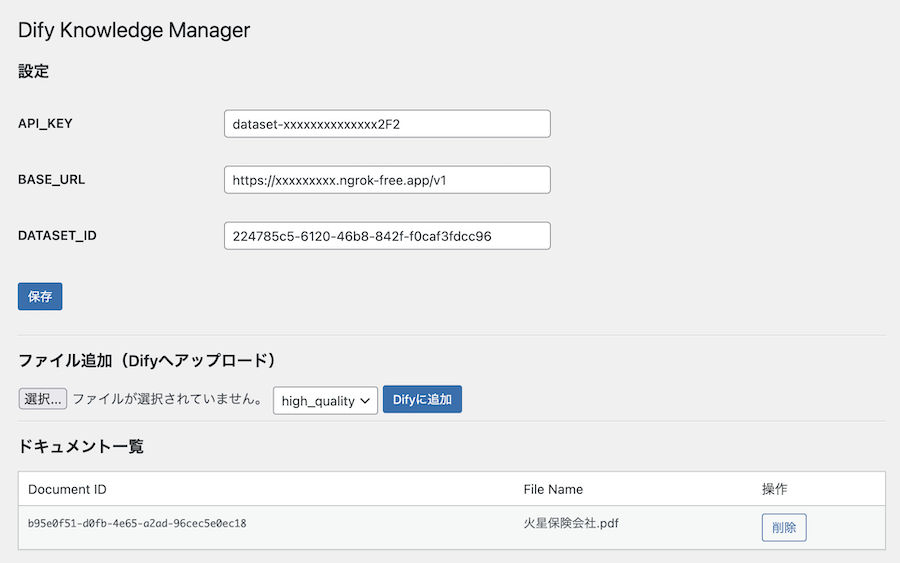The image size is (900, 563).
Task: Click the DATASET_ID field label
Action: tap(57, 235)
